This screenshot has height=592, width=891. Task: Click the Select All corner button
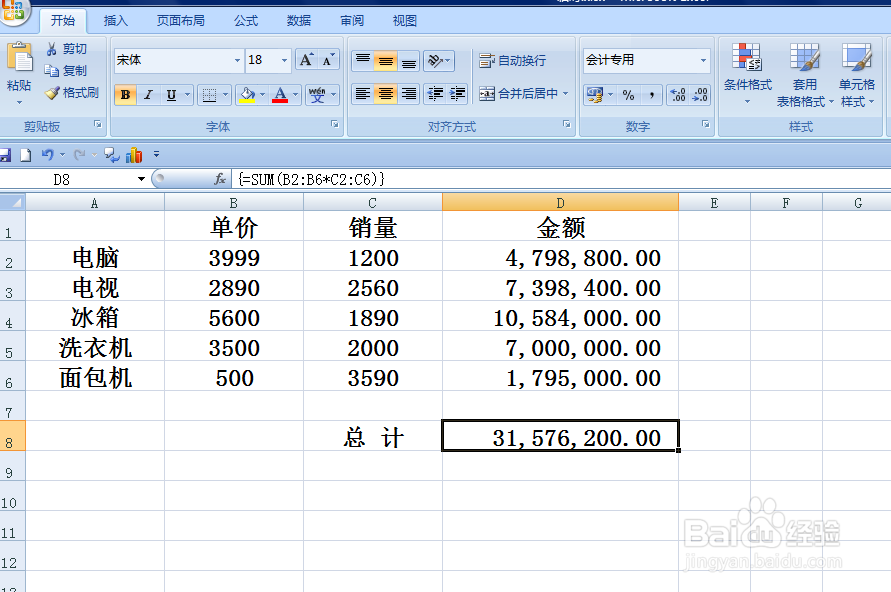coord(13,202)
